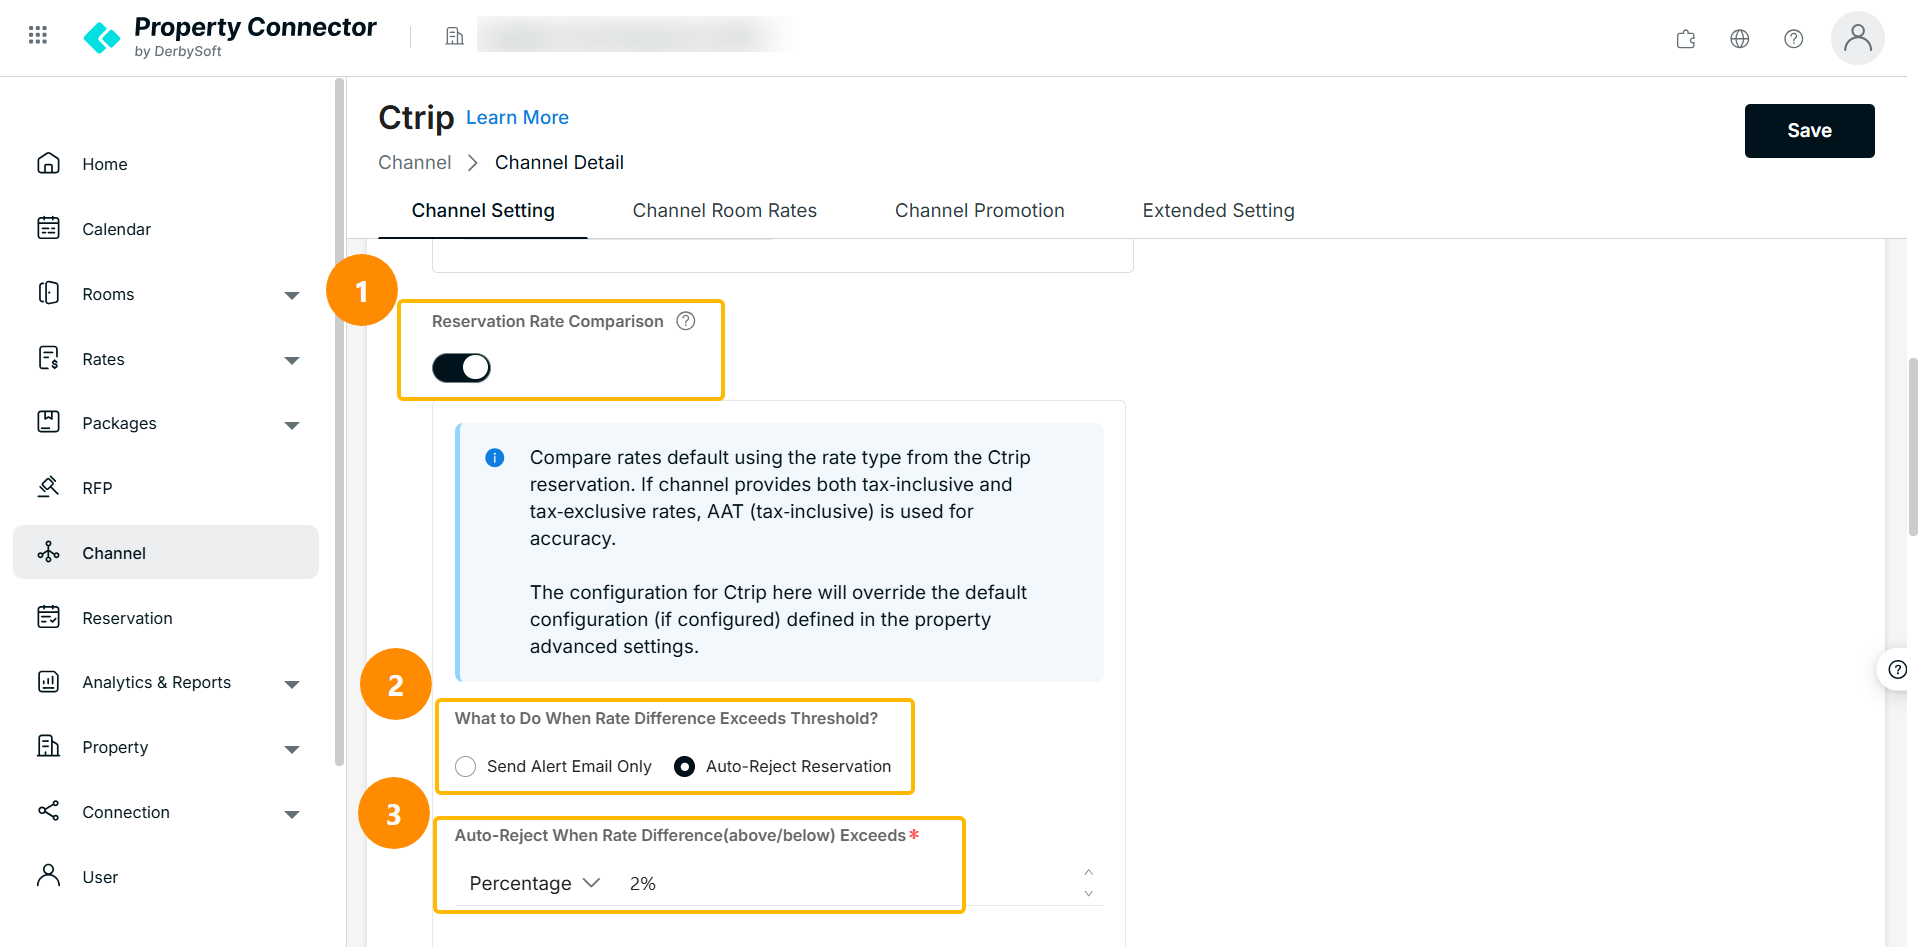Expand the Rooms submenu arrow

click(x=292, y=295)
